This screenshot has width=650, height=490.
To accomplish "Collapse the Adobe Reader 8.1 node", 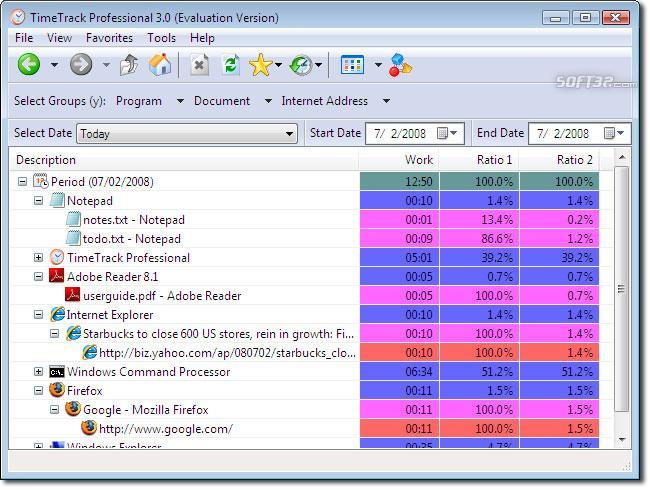I will tap(39, 277).
